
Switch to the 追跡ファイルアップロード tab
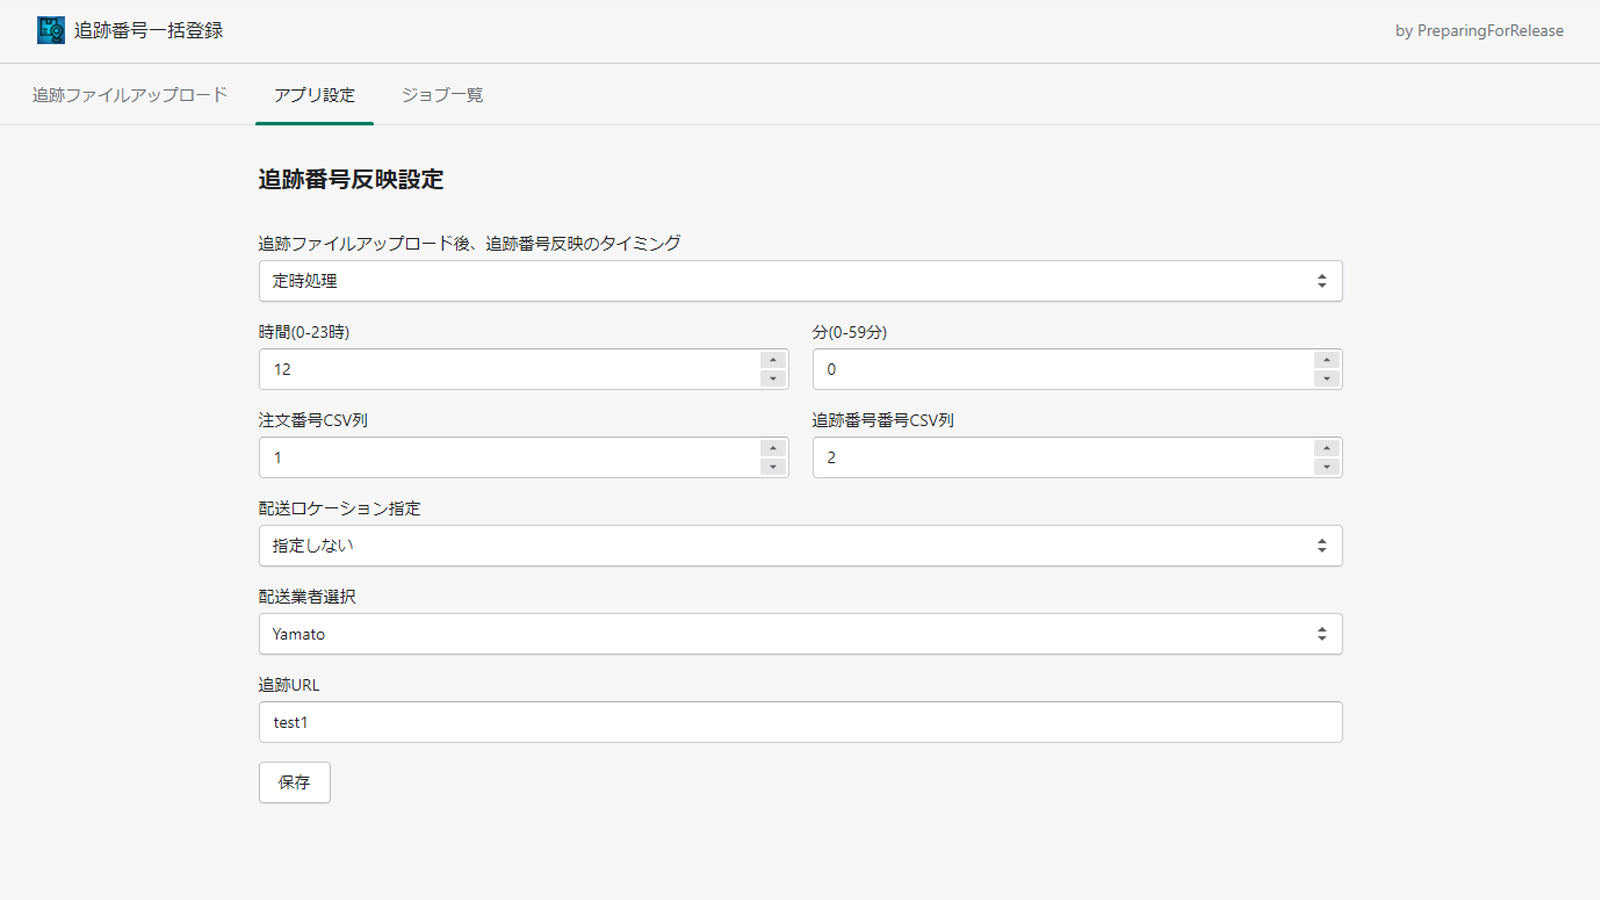click(130, 95)
